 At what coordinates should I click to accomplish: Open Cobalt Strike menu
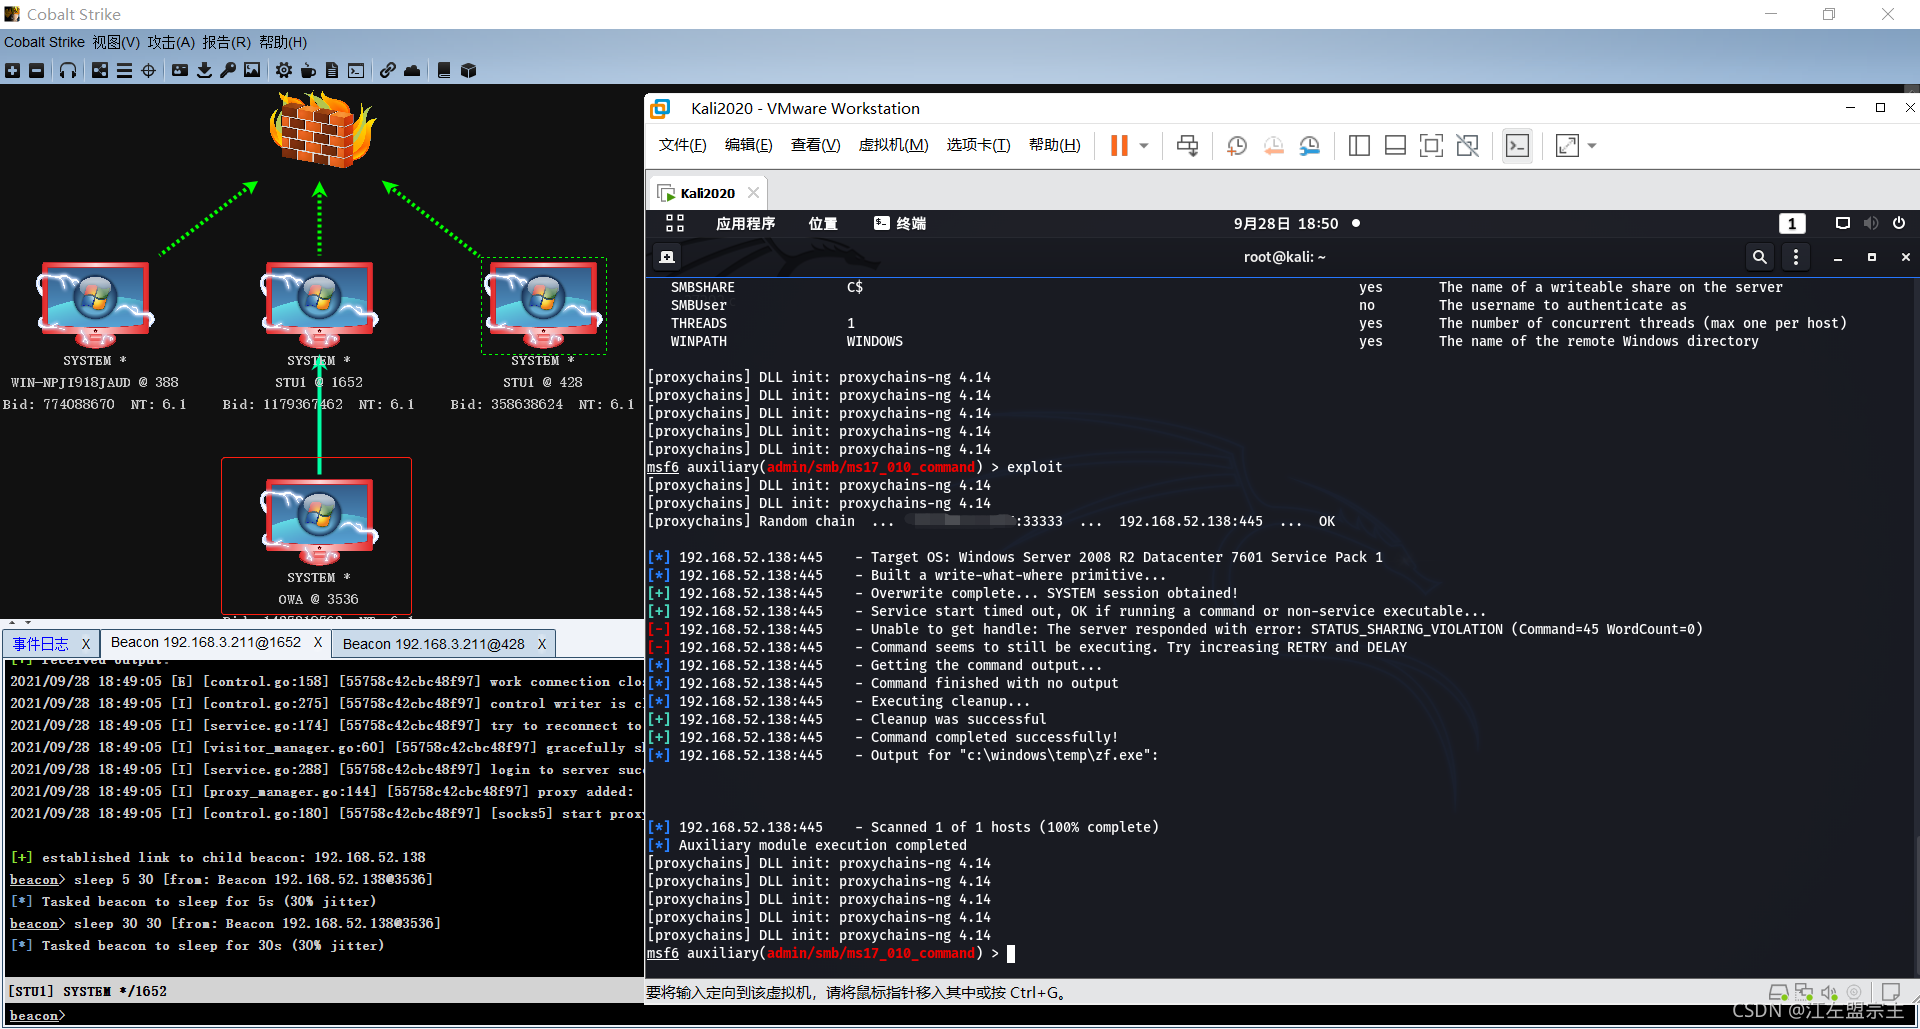tap(44, 42)
